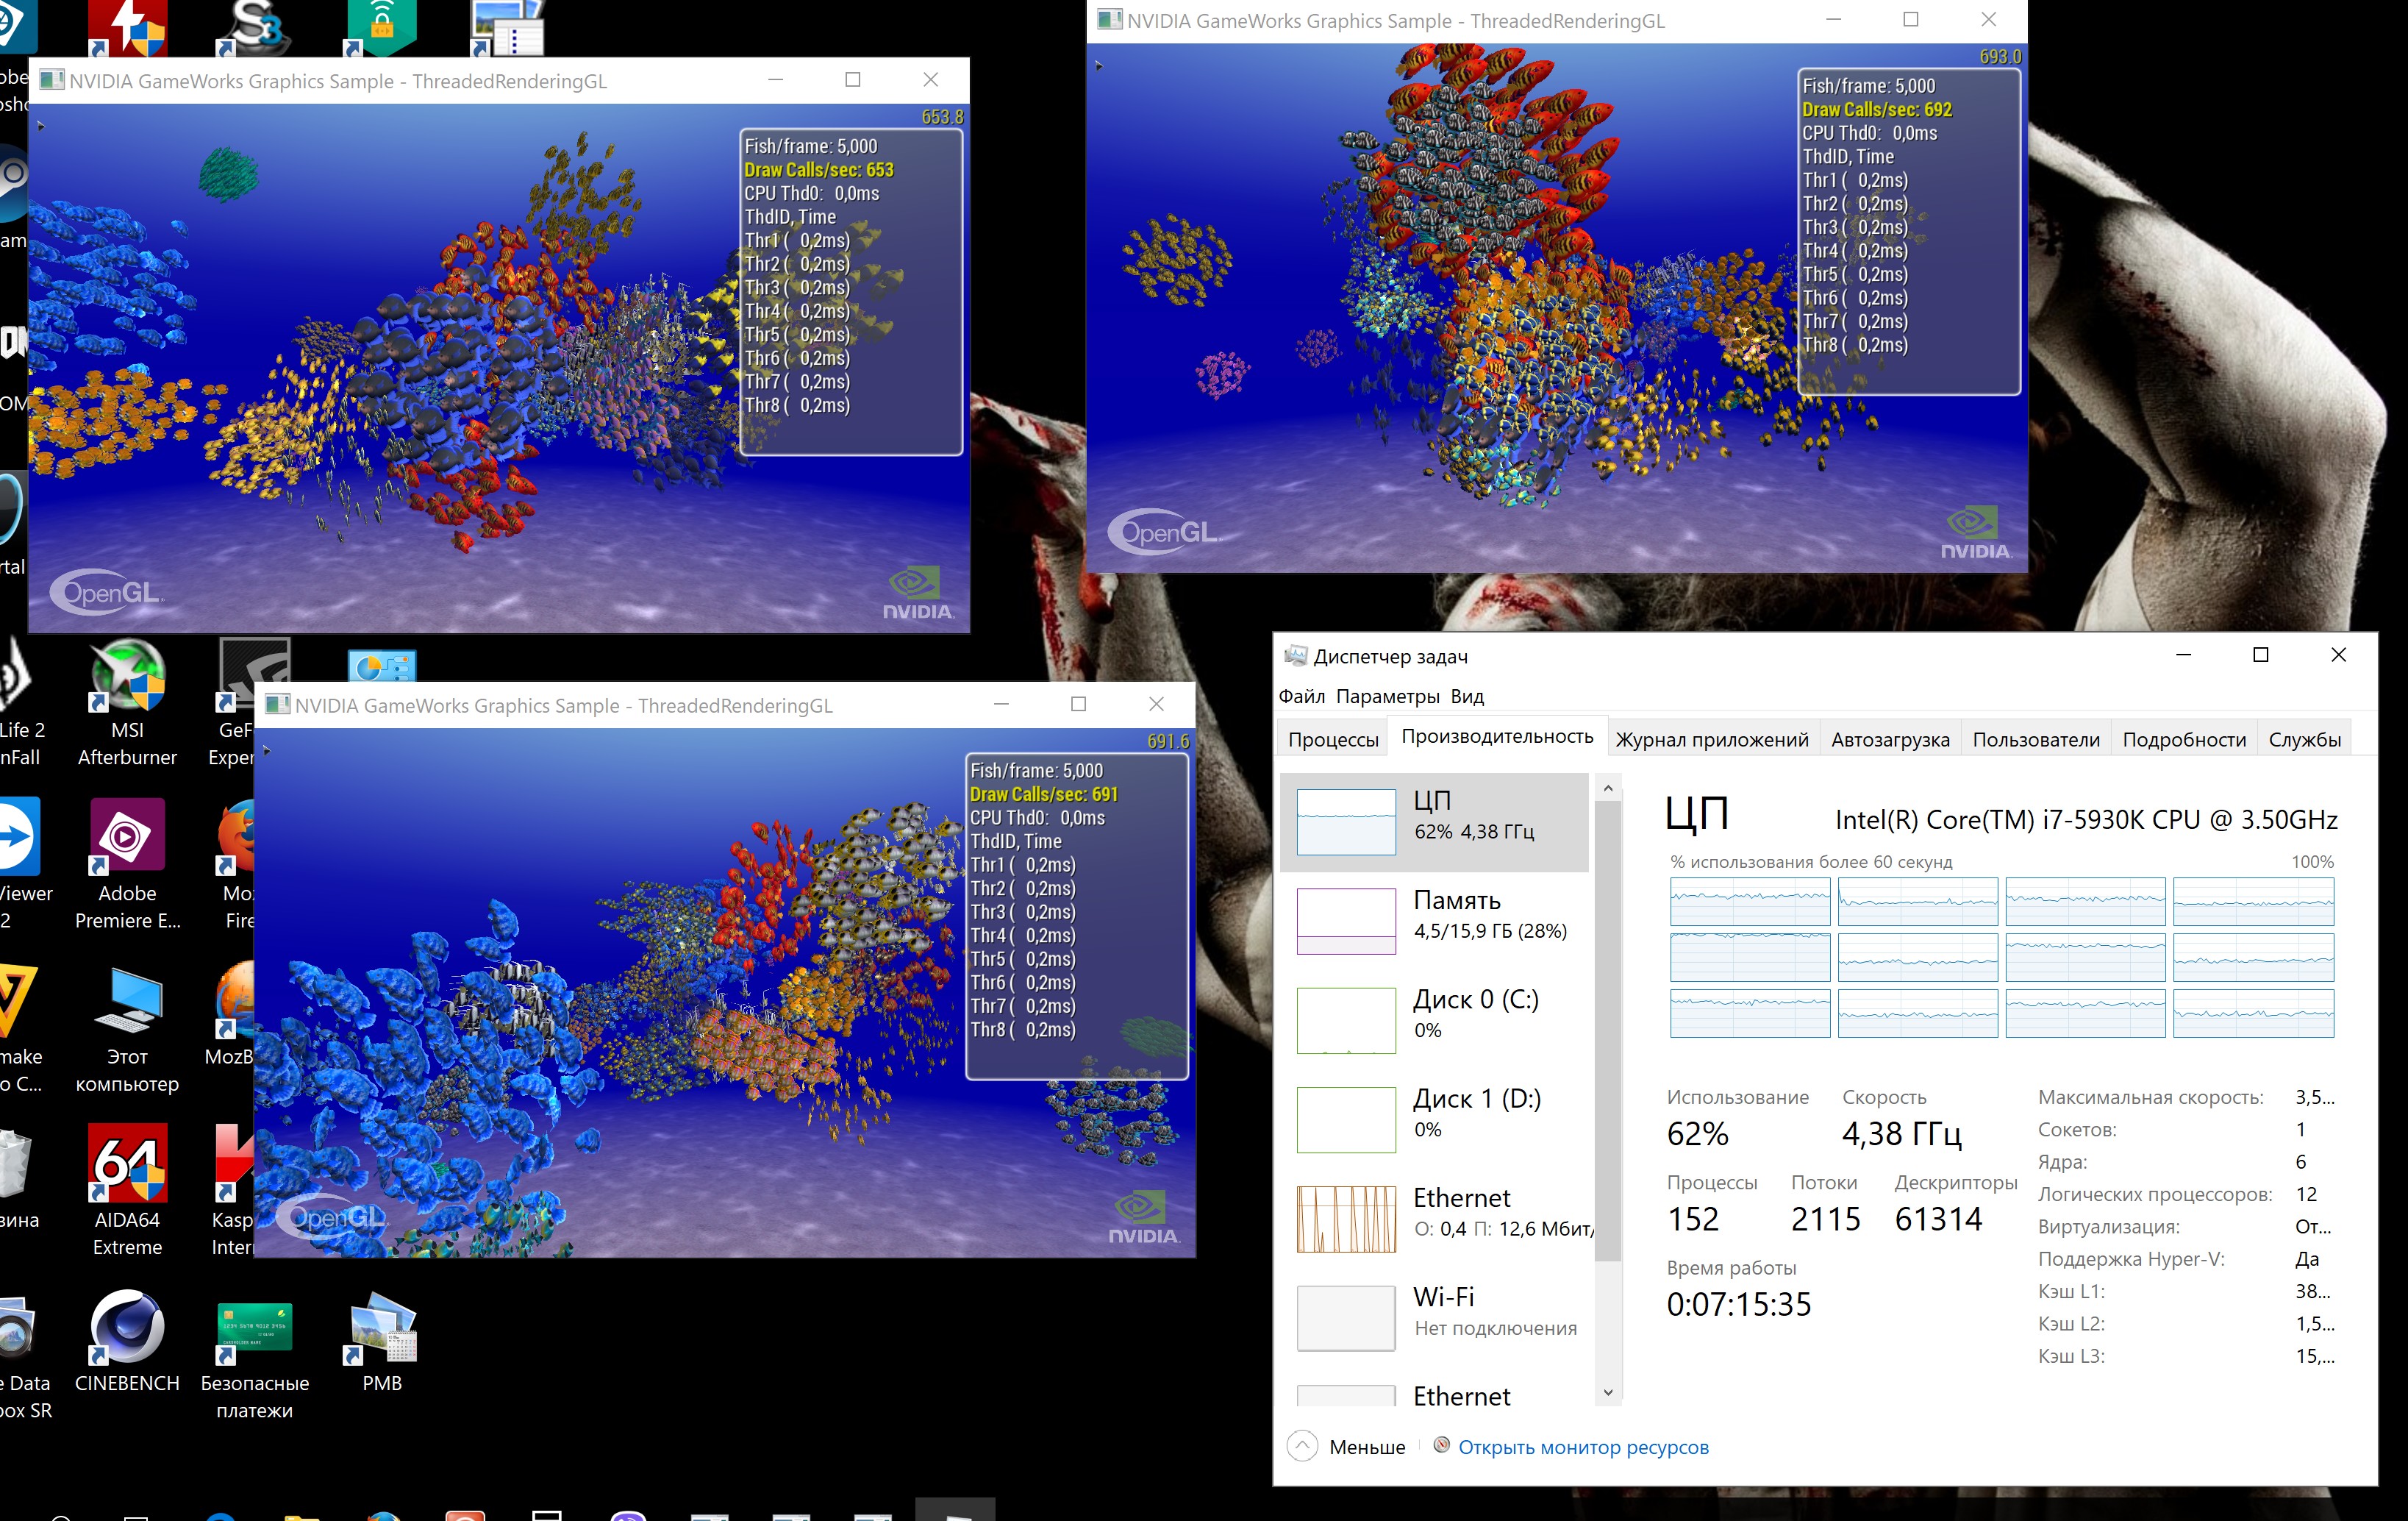The width and height of the screenshot is (2408, 1521).
Task: Expand UI arrow in top-right fish window
Action: point(1098,66)
